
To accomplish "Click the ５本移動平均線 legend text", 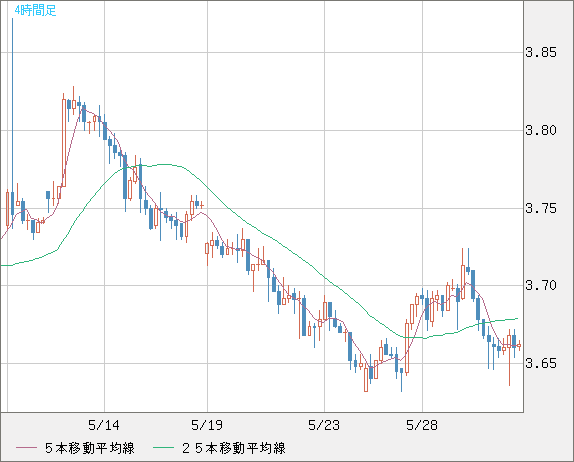I will pos(90,448).
